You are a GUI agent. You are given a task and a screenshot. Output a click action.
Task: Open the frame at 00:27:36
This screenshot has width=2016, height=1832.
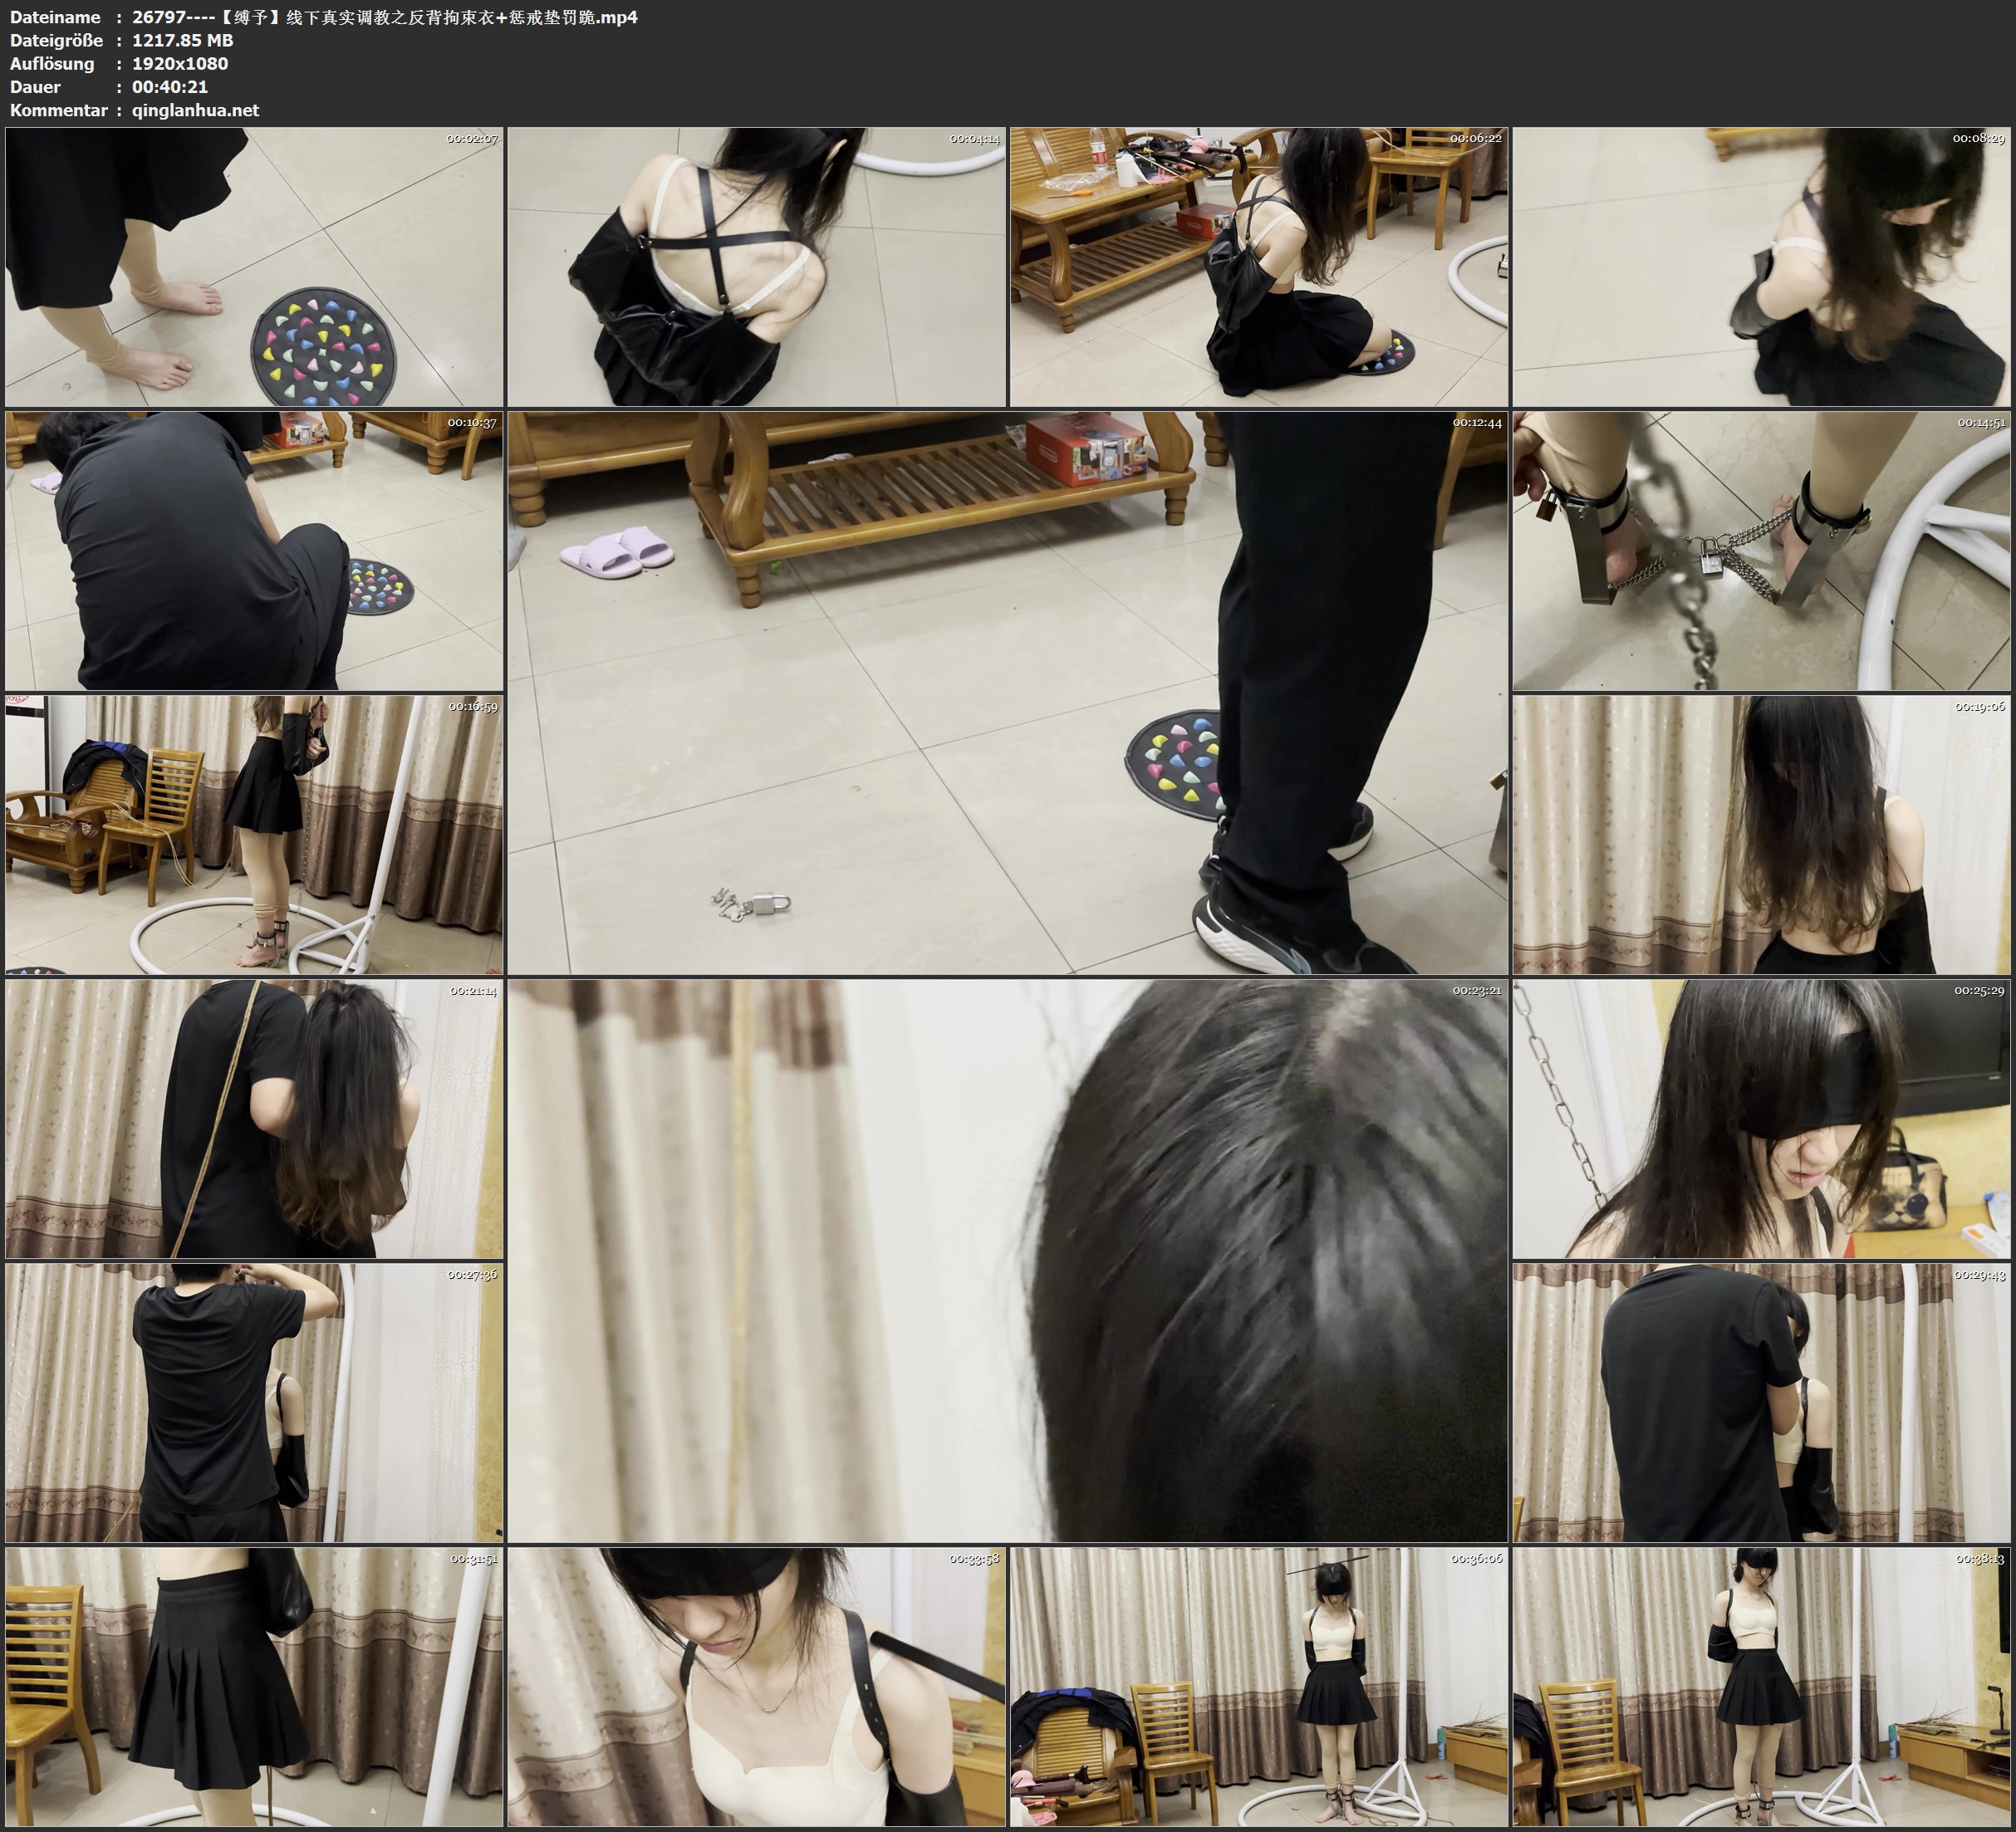(254, 1402)
